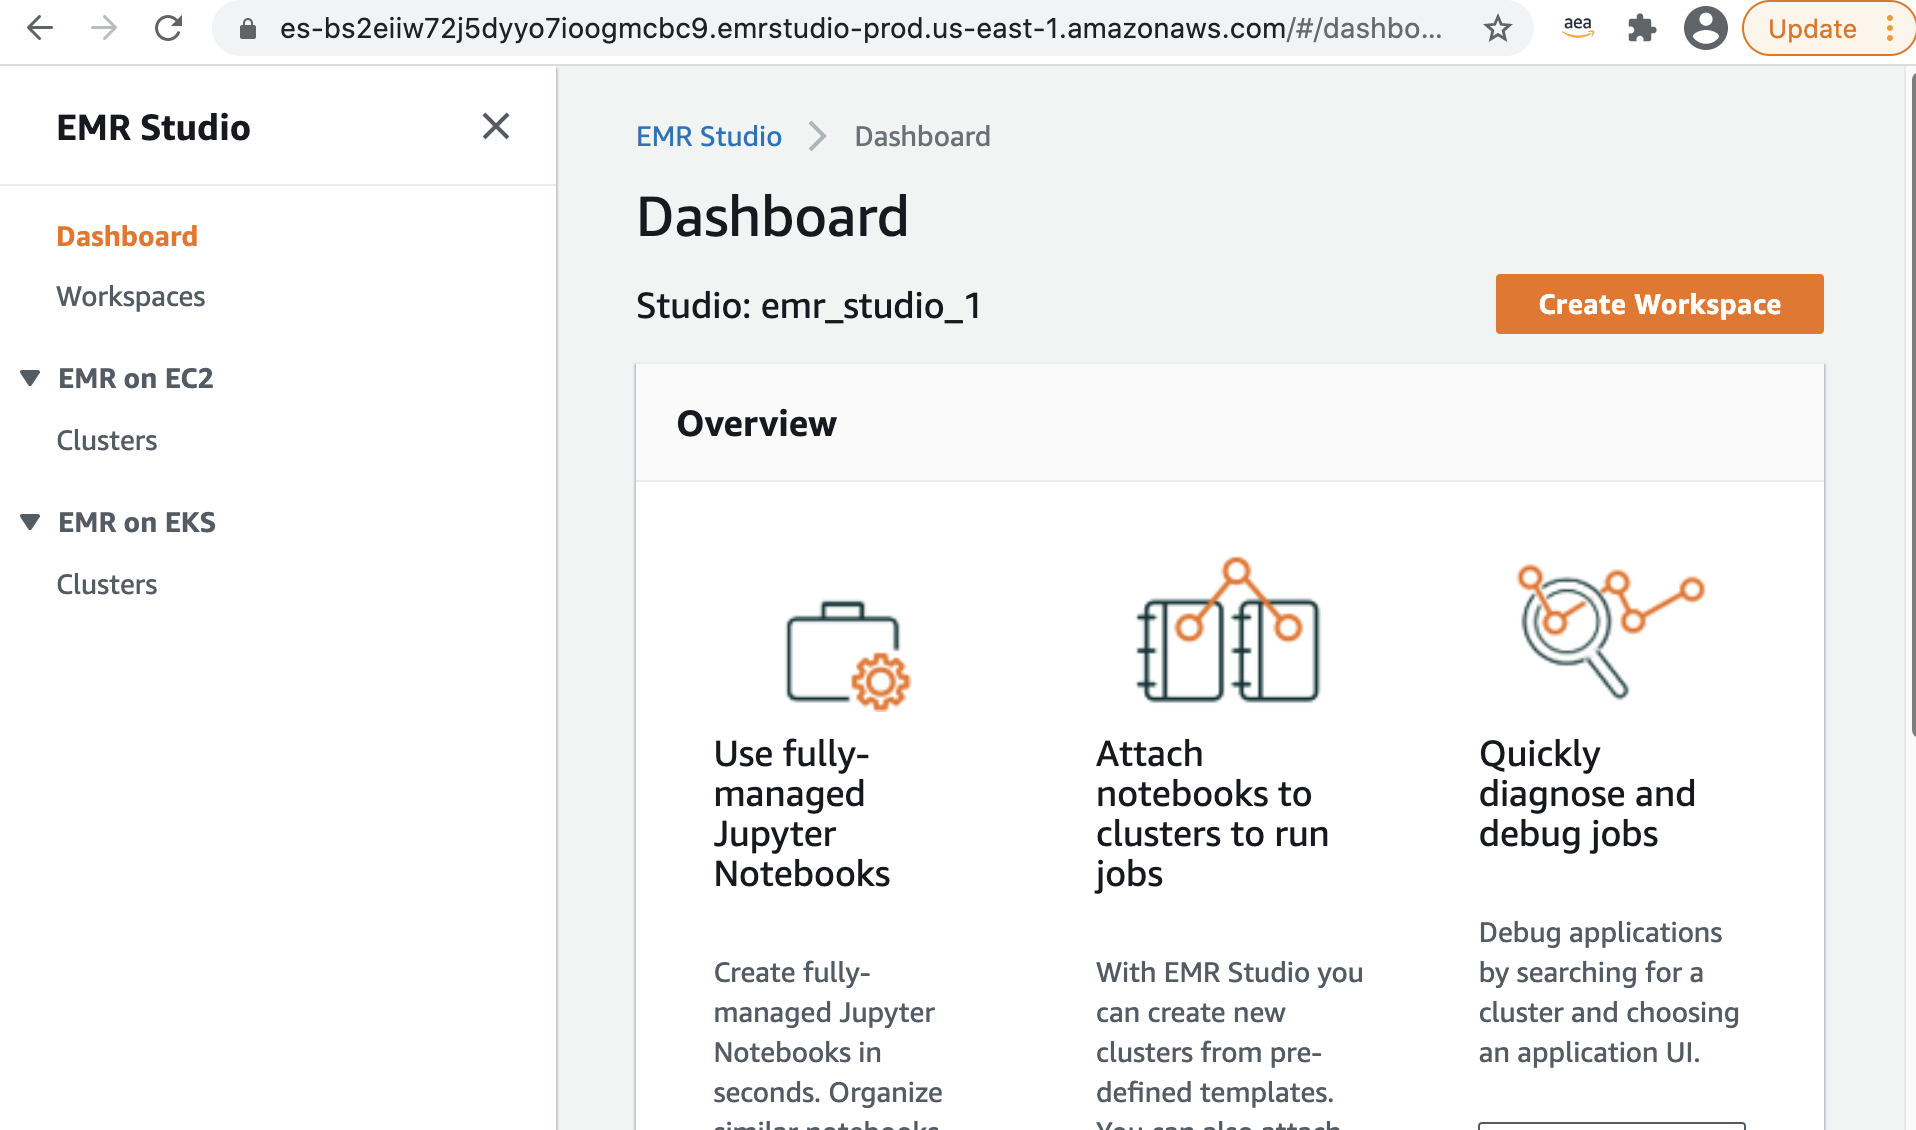Screen dimensions: 1916x1130
Task: Click the attach notebooks to clusters icon
Action: click(x=1228, y=630)
